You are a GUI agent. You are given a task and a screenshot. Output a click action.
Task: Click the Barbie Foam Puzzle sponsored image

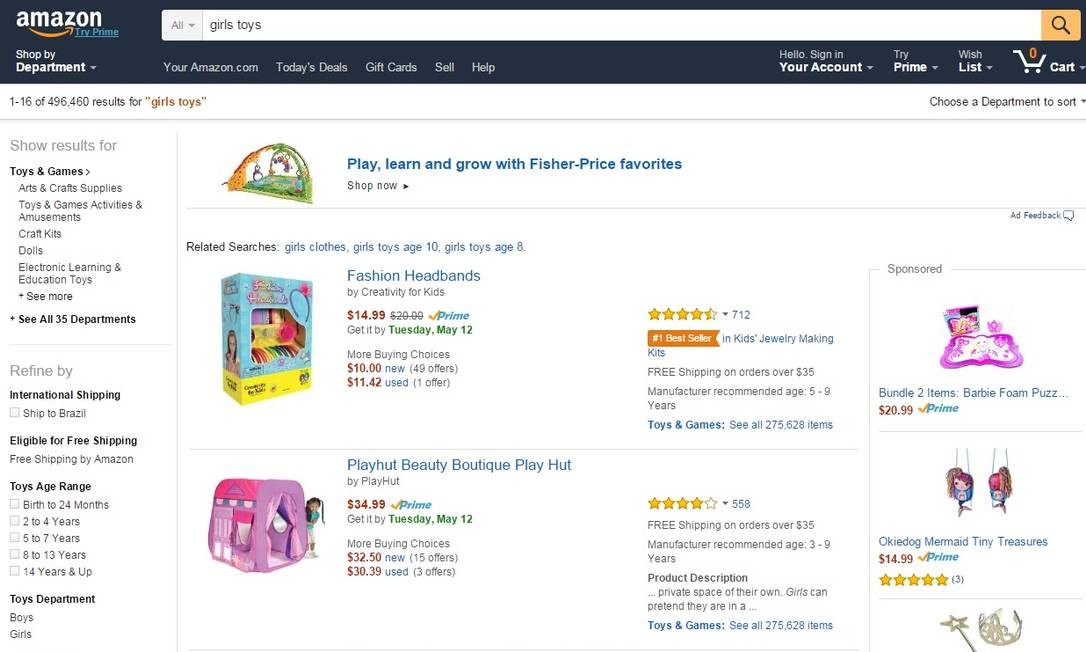point(975,337)
